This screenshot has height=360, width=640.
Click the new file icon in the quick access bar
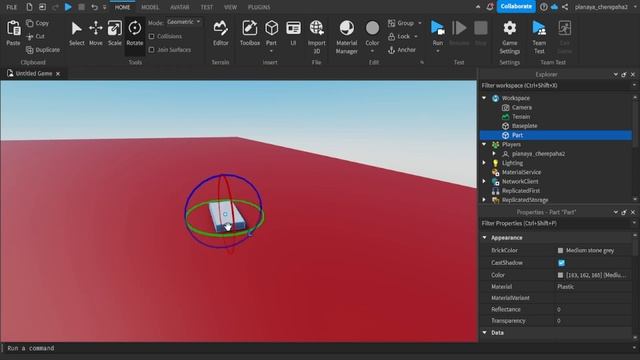tap(29, 7)
